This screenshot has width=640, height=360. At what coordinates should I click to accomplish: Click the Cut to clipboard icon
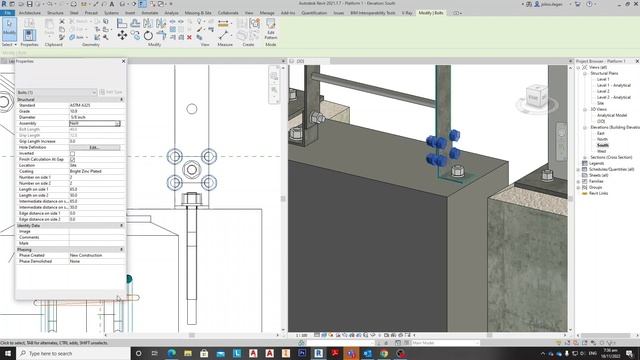62,21
